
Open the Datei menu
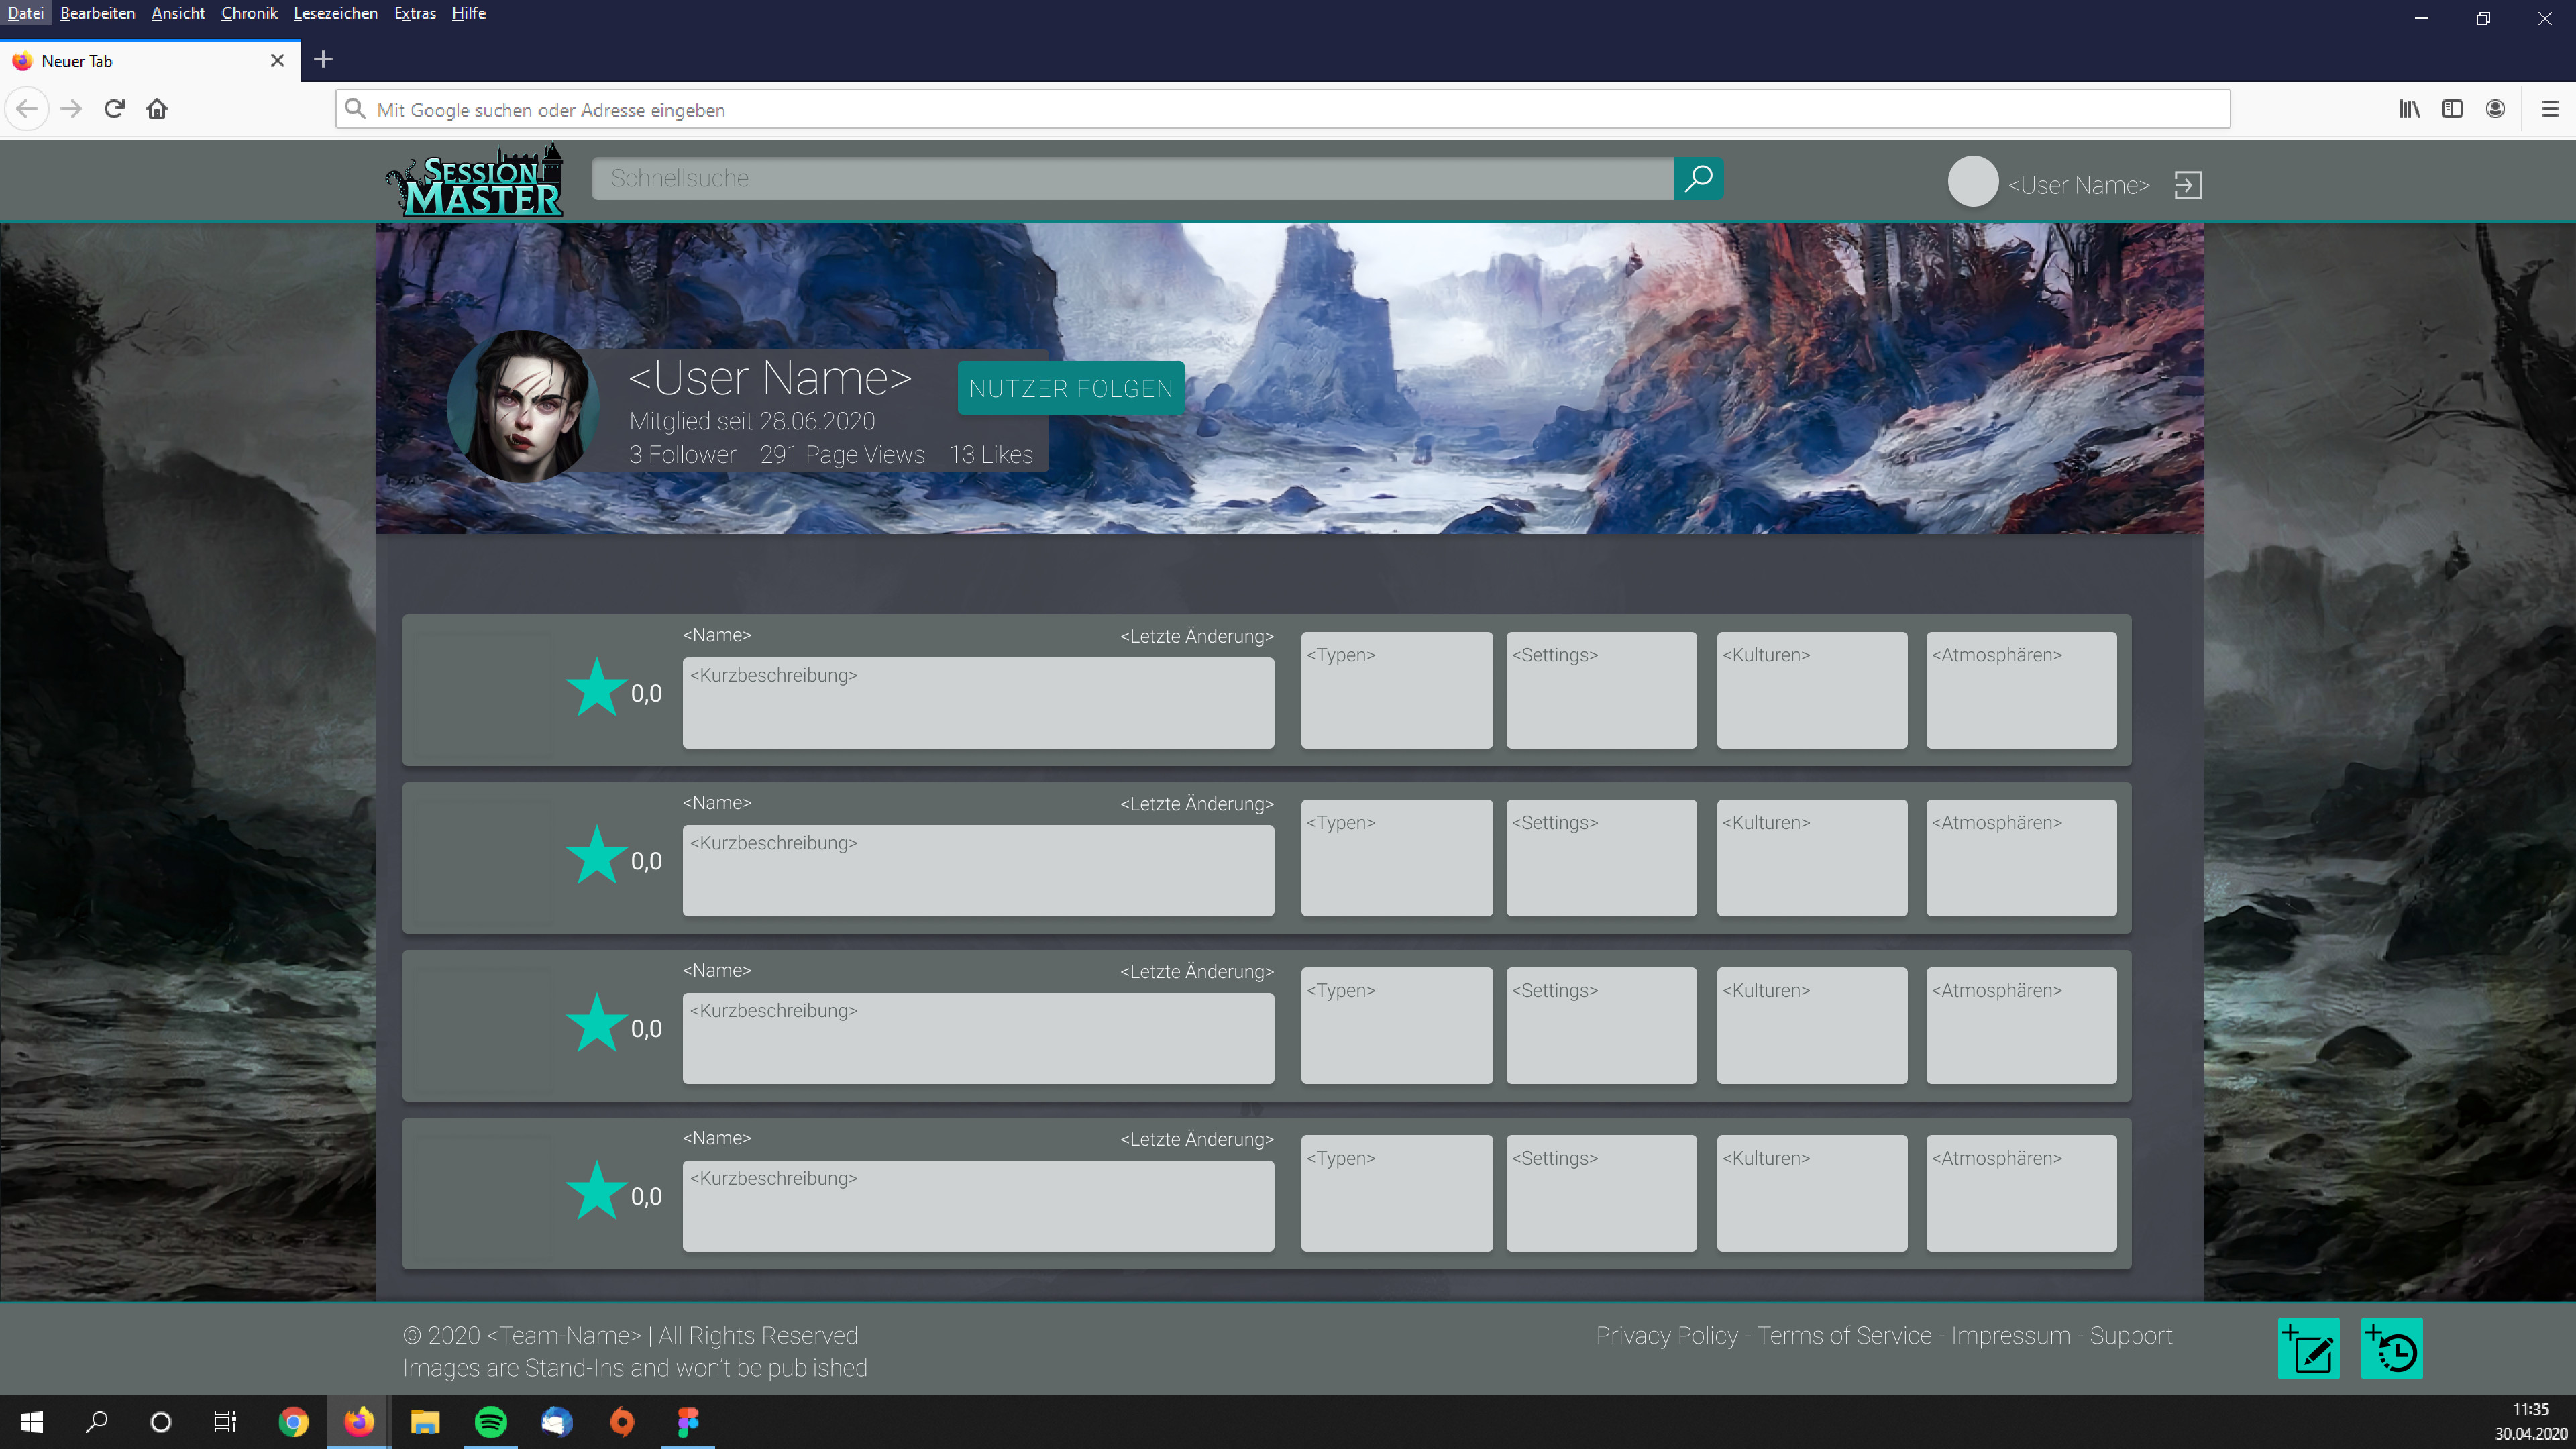[x=26, y=13]
